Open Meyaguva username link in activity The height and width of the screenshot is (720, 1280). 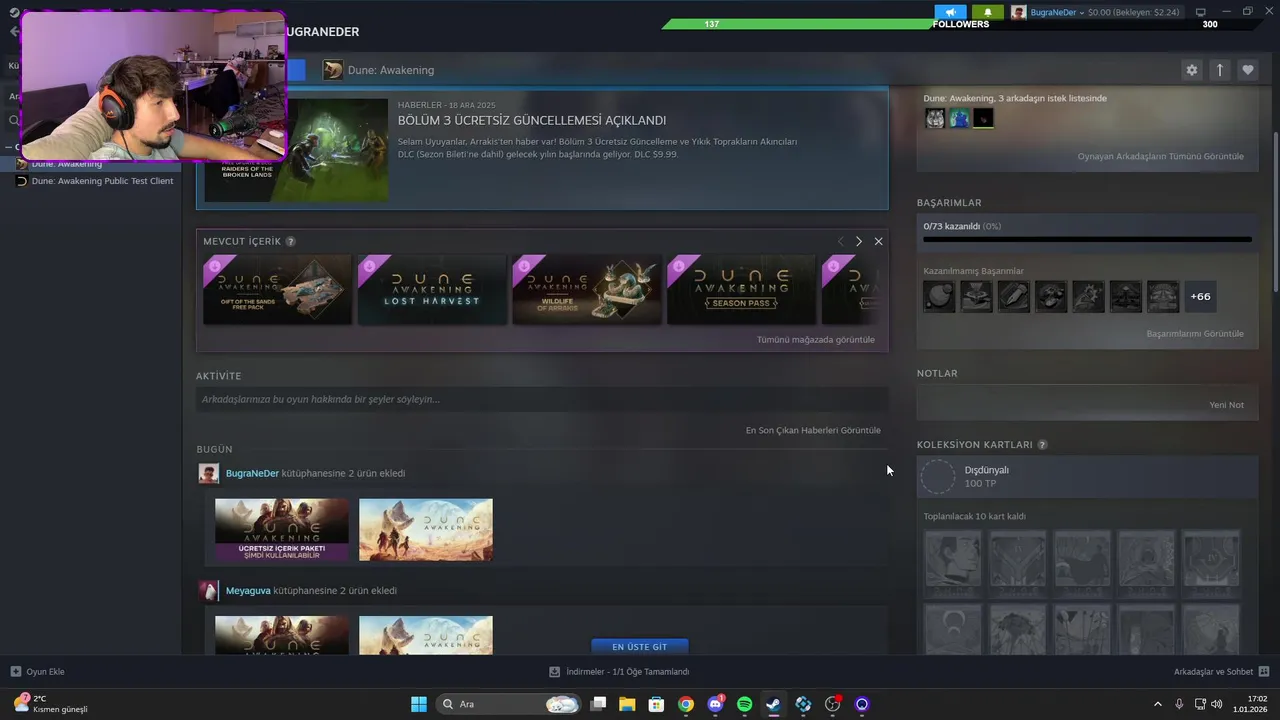(x=248, y=591)
